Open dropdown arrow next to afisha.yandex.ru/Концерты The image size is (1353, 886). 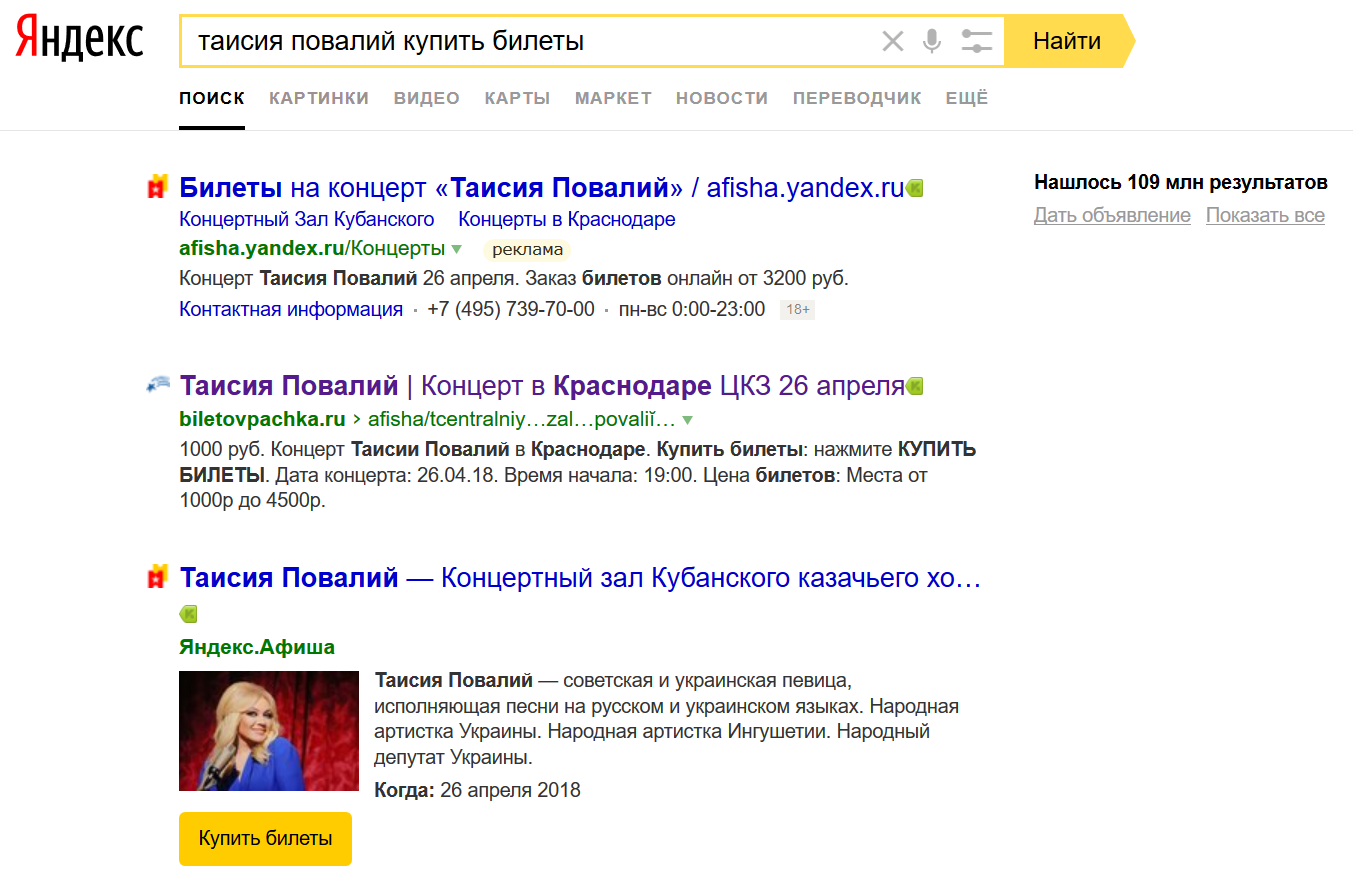point(457,249)
